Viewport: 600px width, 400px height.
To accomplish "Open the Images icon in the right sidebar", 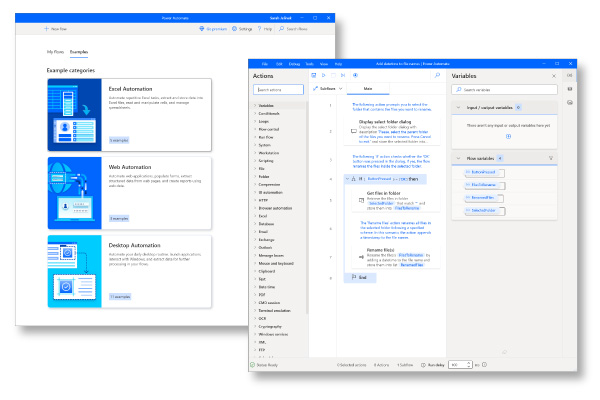I will (570, 103).
